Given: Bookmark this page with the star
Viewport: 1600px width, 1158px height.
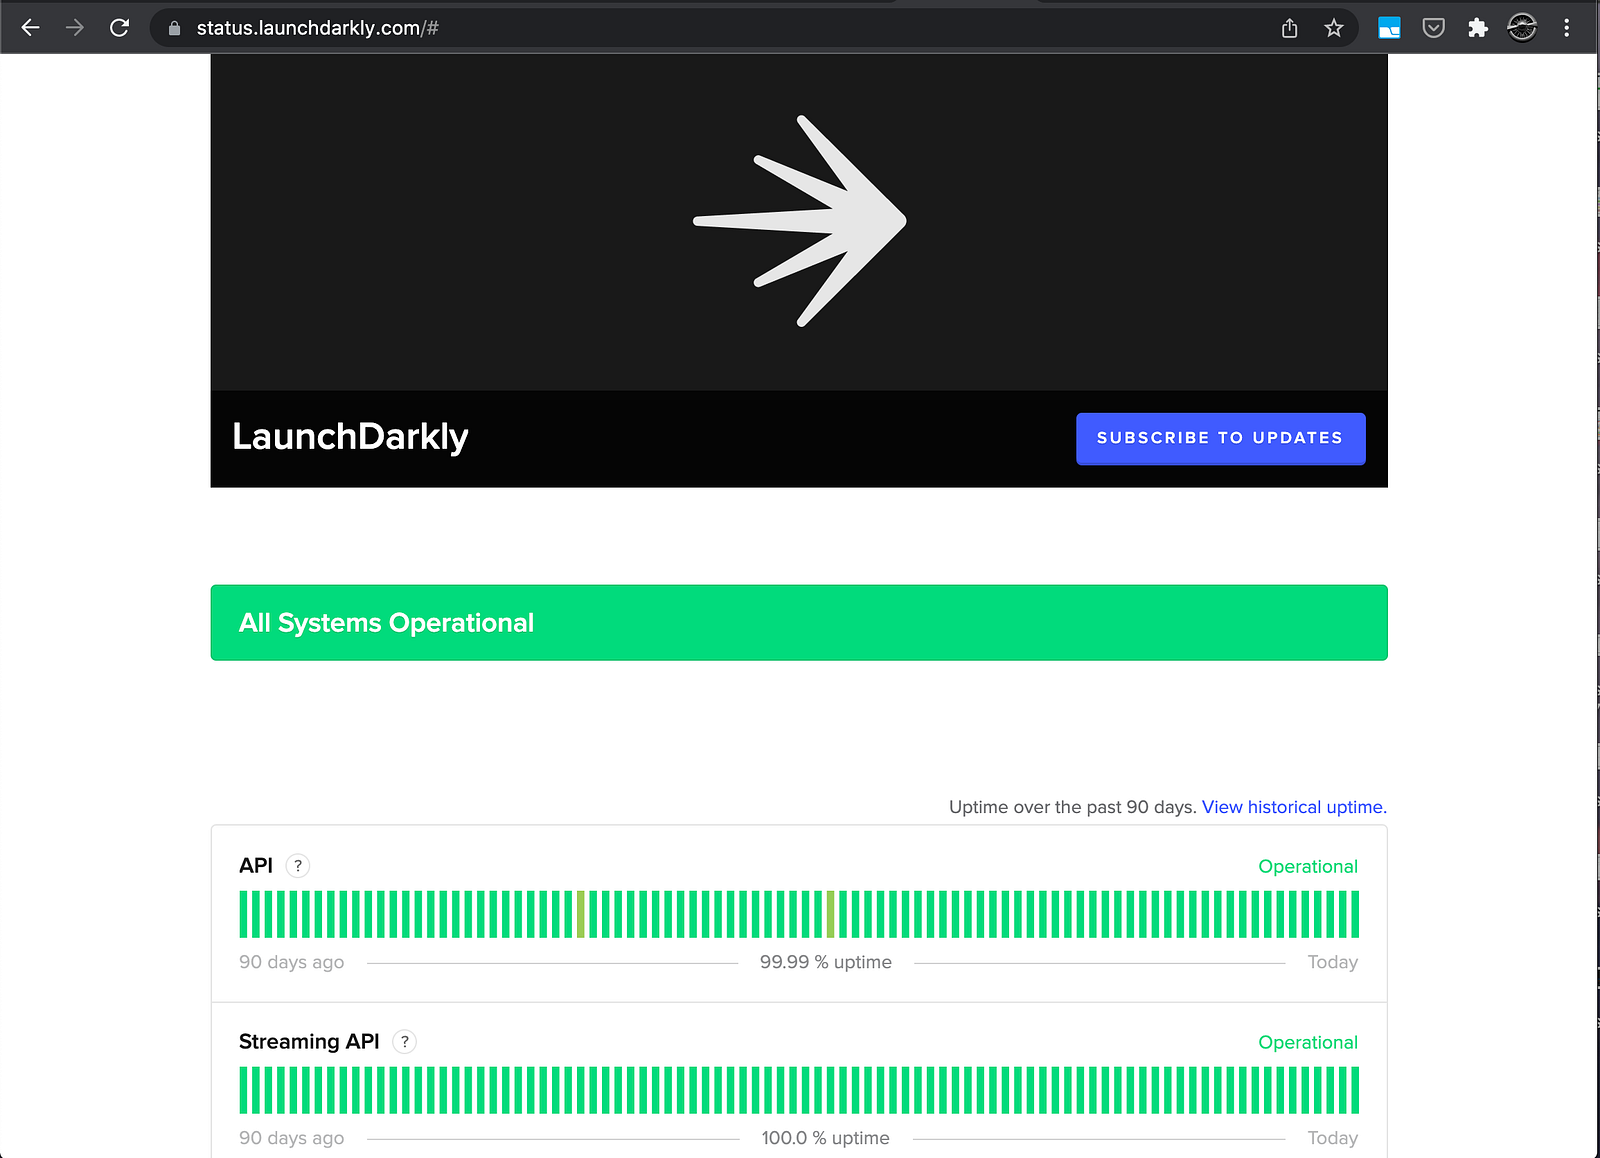Looking at the screenshot, I should coord(1334,28).
